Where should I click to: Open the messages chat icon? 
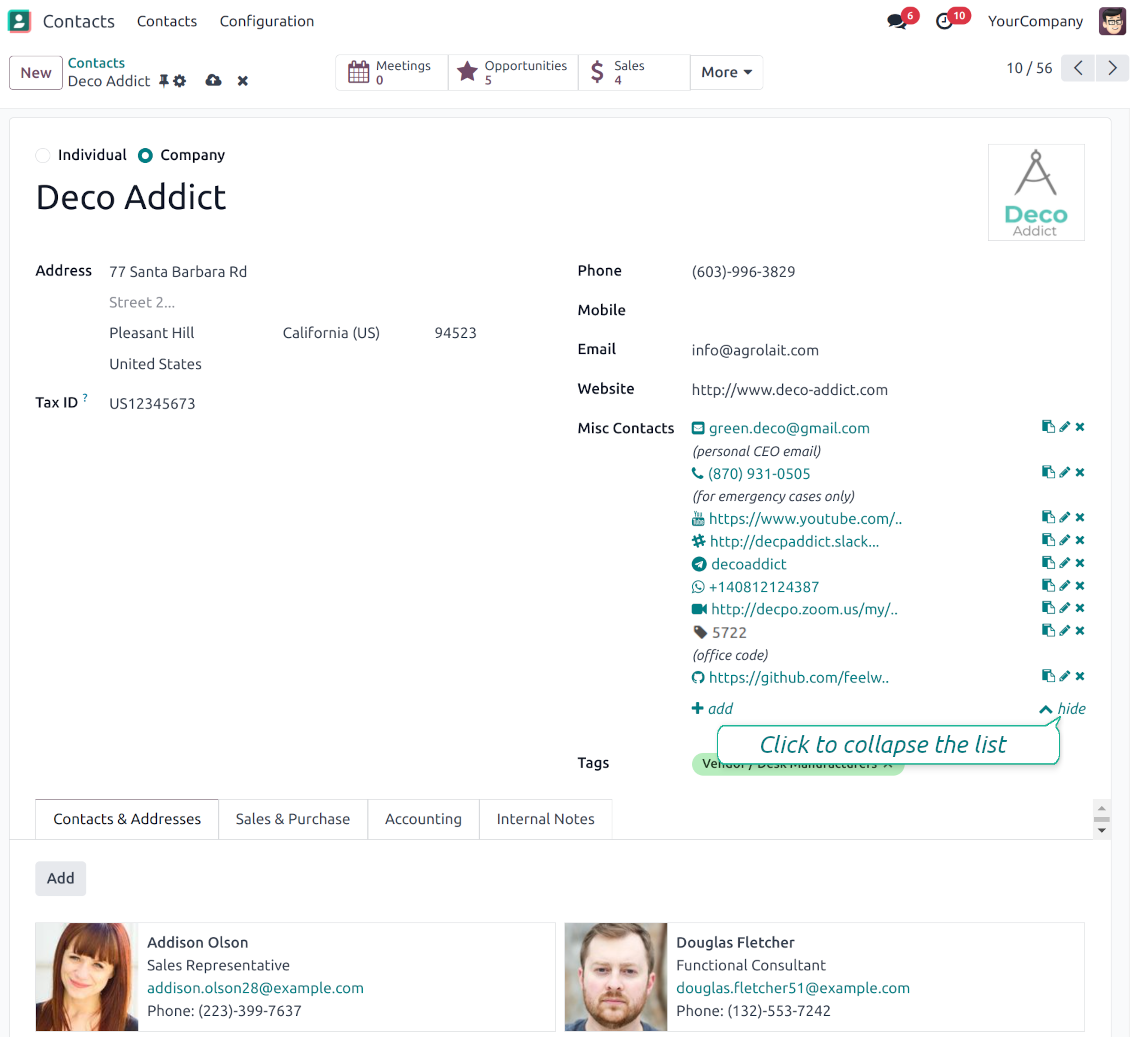pyautogui.click(x=897, y=22)
